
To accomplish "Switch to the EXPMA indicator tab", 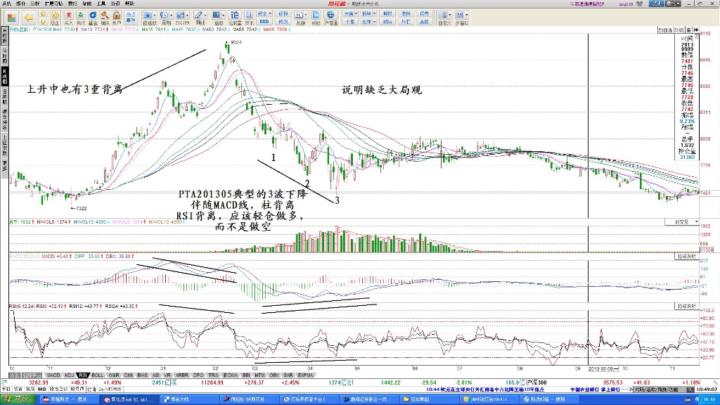I will [x=305, y=375].
